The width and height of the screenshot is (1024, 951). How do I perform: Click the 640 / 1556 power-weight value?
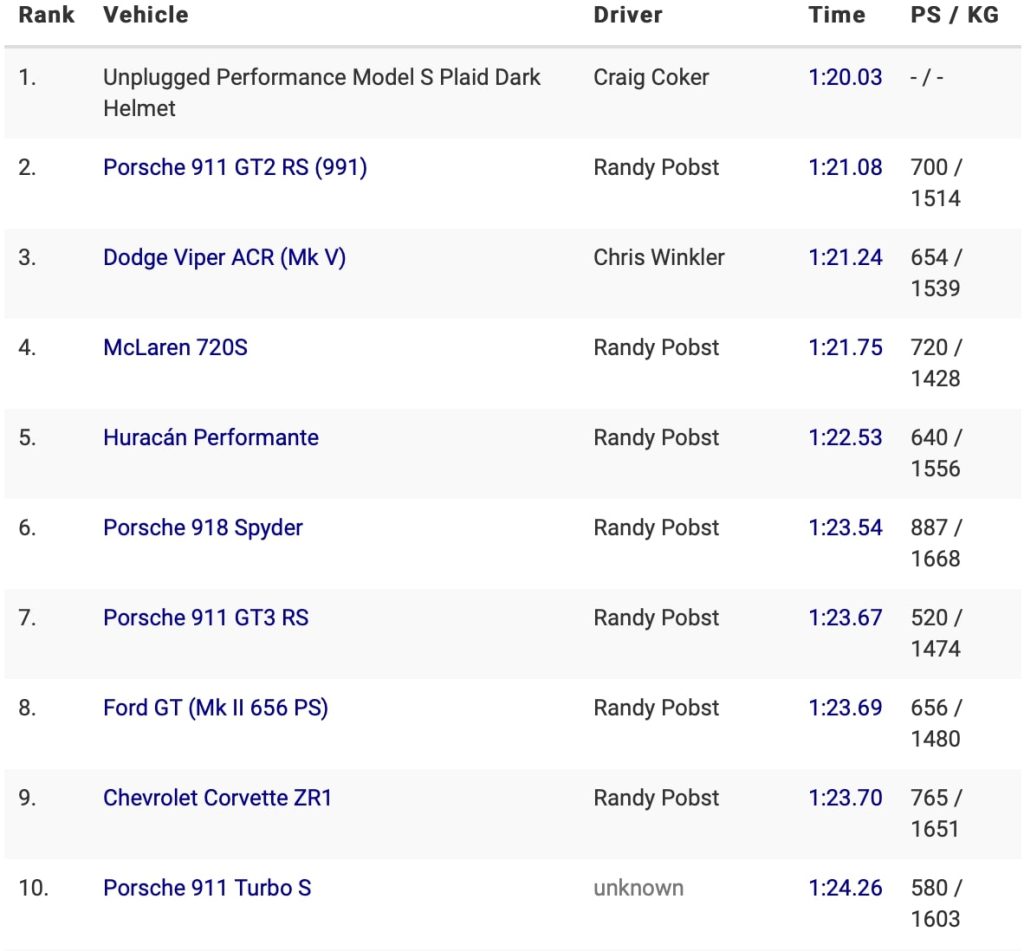936,453
